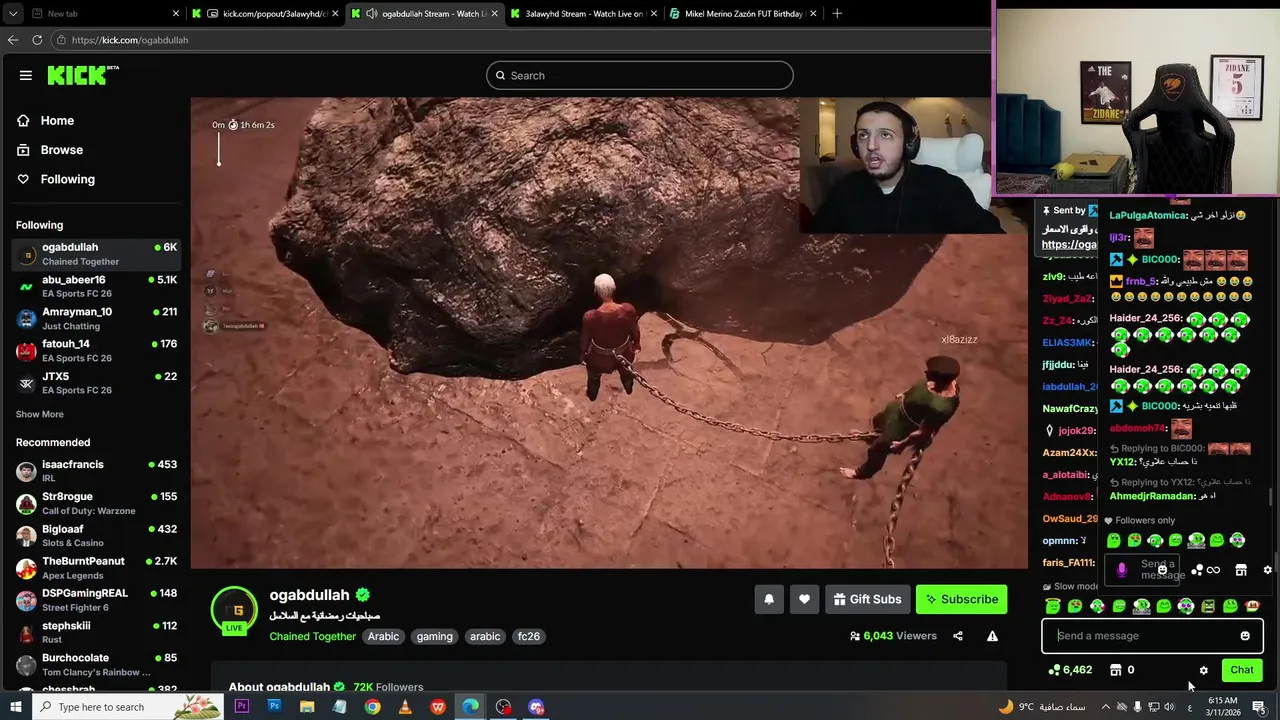Open Str8rogue recommended channel
The width and height of the screenshot is (1280, 720).
tap(96, 503)
